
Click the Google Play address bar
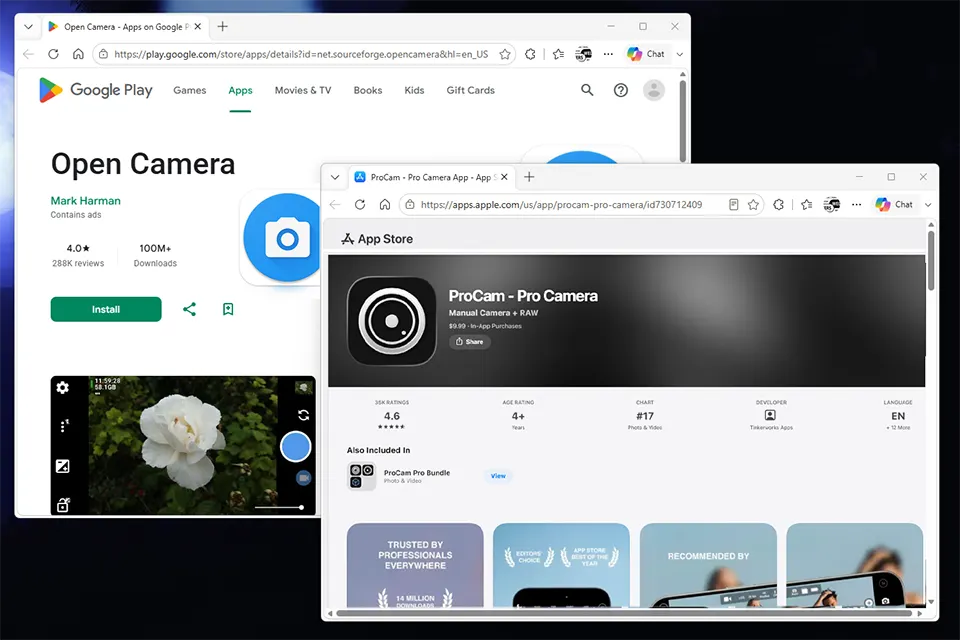coord(304,54)
